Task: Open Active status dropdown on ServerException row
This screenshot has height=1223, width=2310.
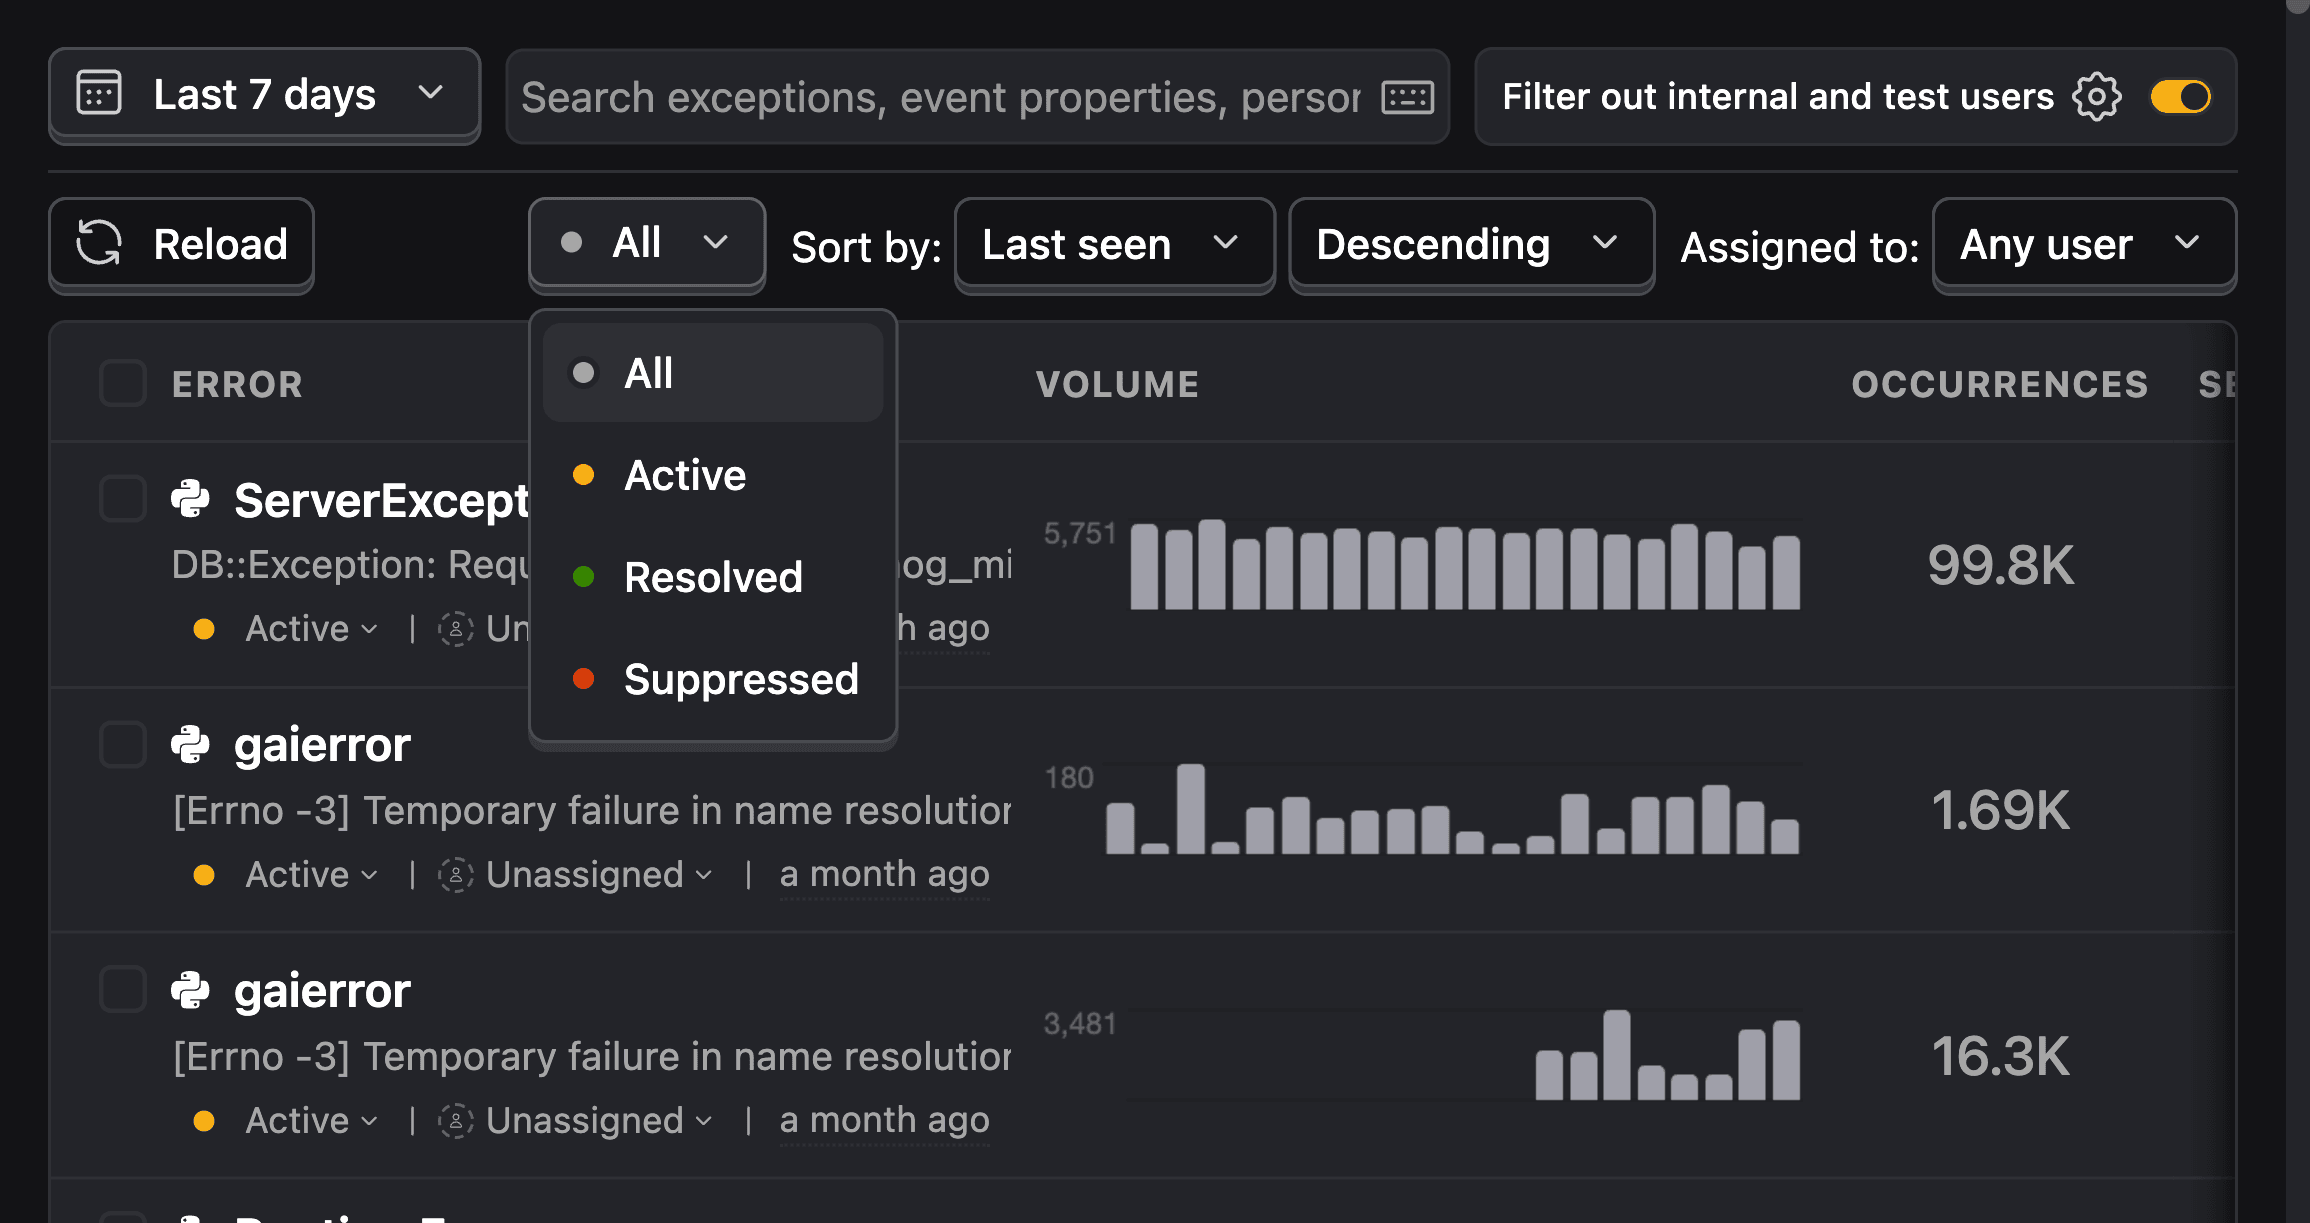Action: 312,629
